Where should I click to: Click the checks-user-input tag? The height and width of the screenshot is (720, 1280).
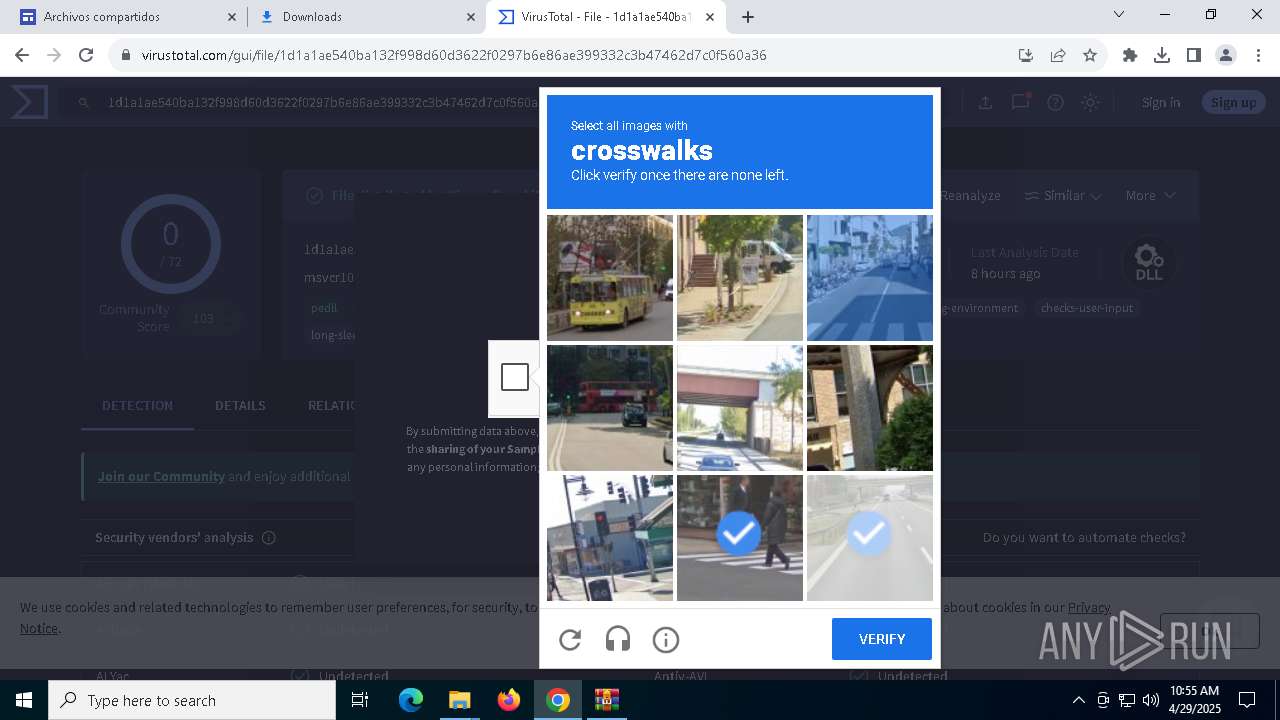coord(1087,308)
